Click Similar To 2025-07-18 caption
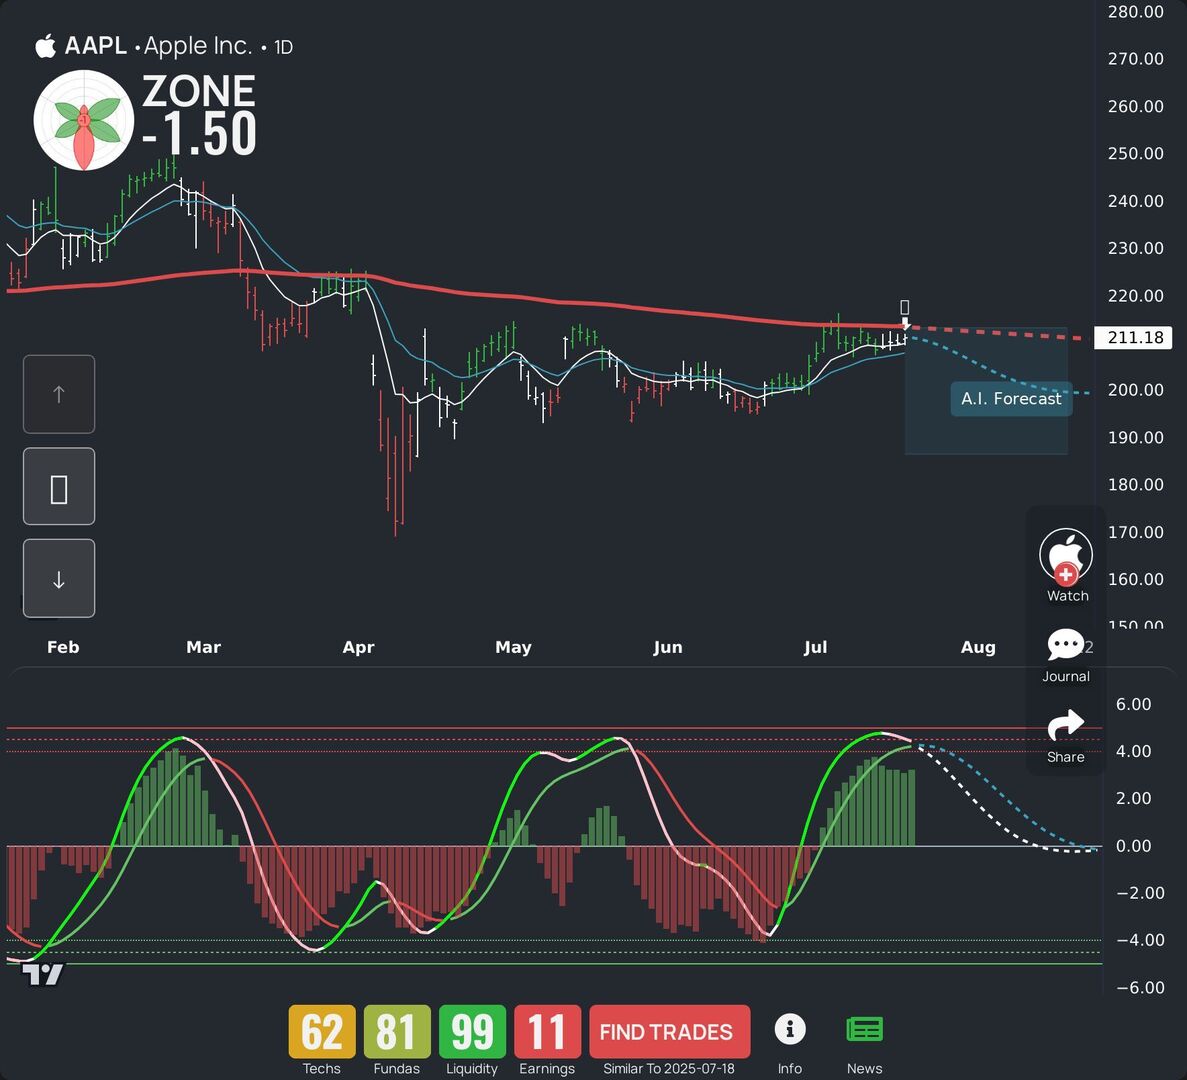The width and height of the screenshot is (1187, 1080). (669, 1069)
